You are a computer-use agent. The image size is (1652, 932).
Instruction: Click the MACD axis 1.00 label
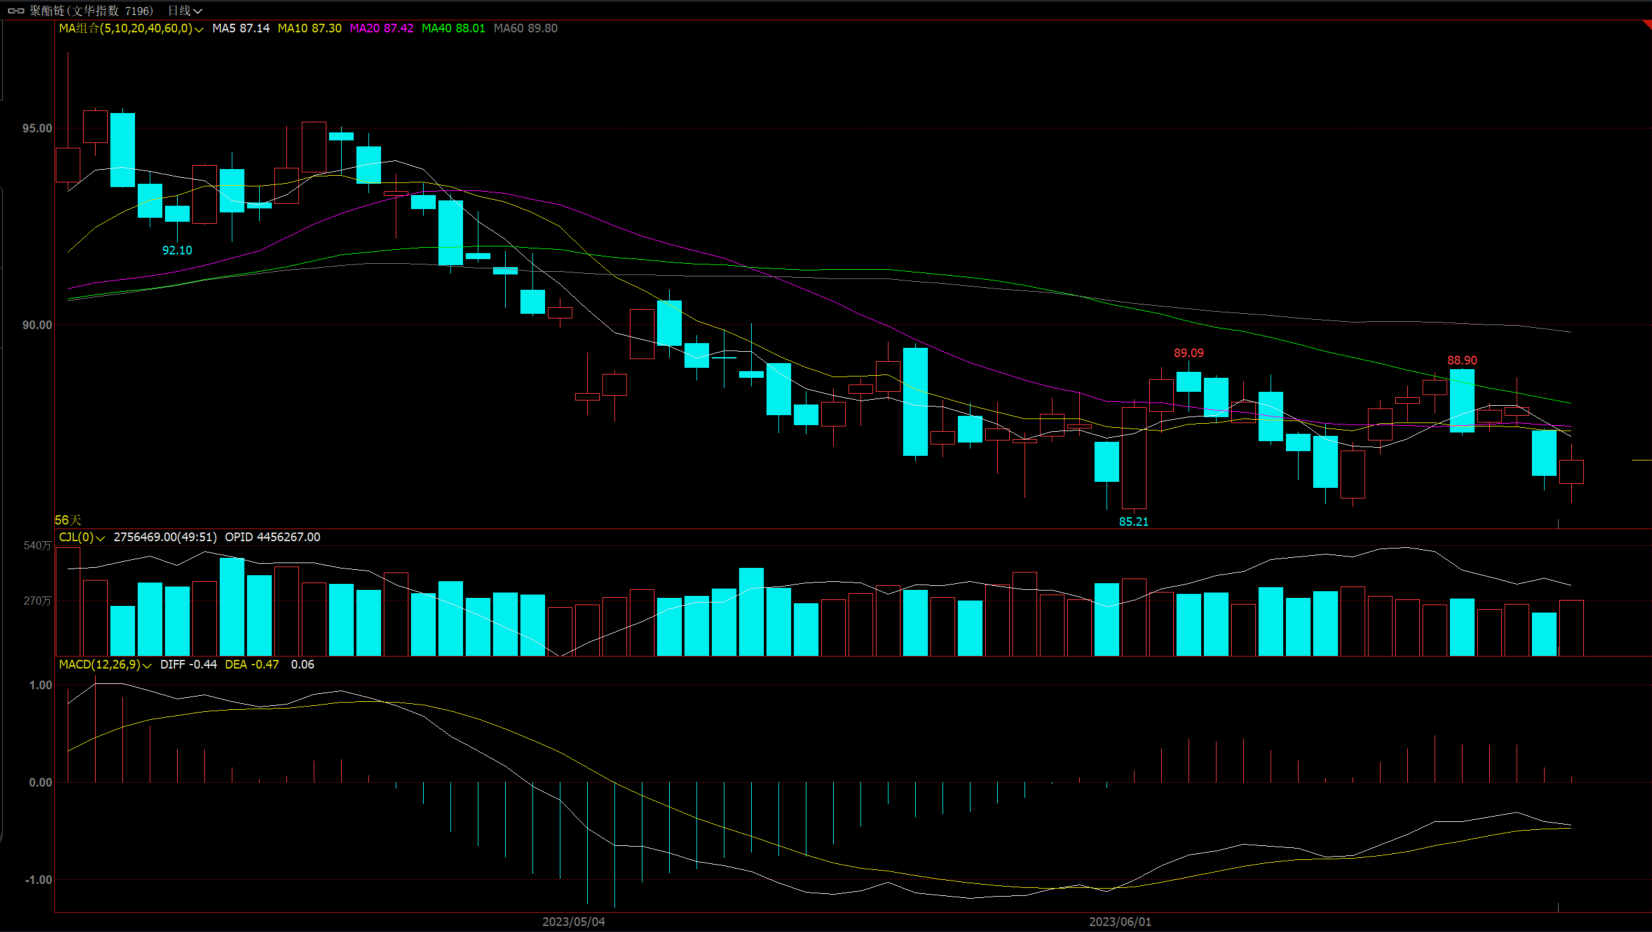[x=41, y=685]
